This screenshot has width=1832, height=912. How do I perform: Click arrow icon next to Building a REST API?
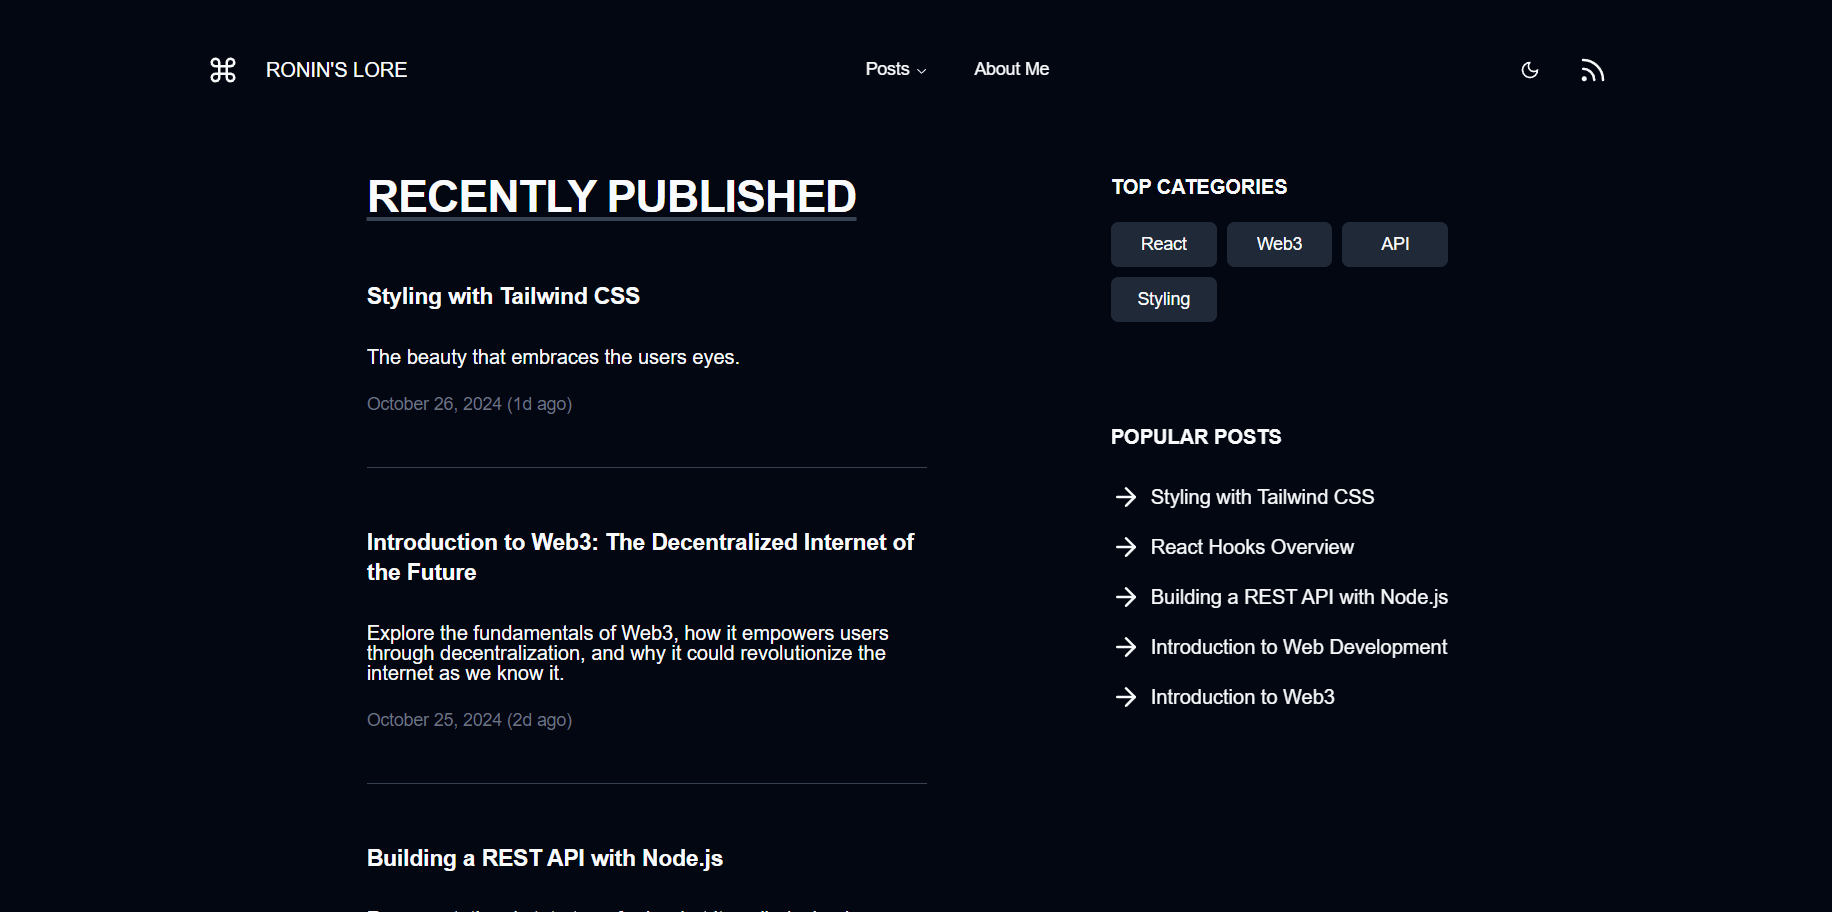point(1126,597)
